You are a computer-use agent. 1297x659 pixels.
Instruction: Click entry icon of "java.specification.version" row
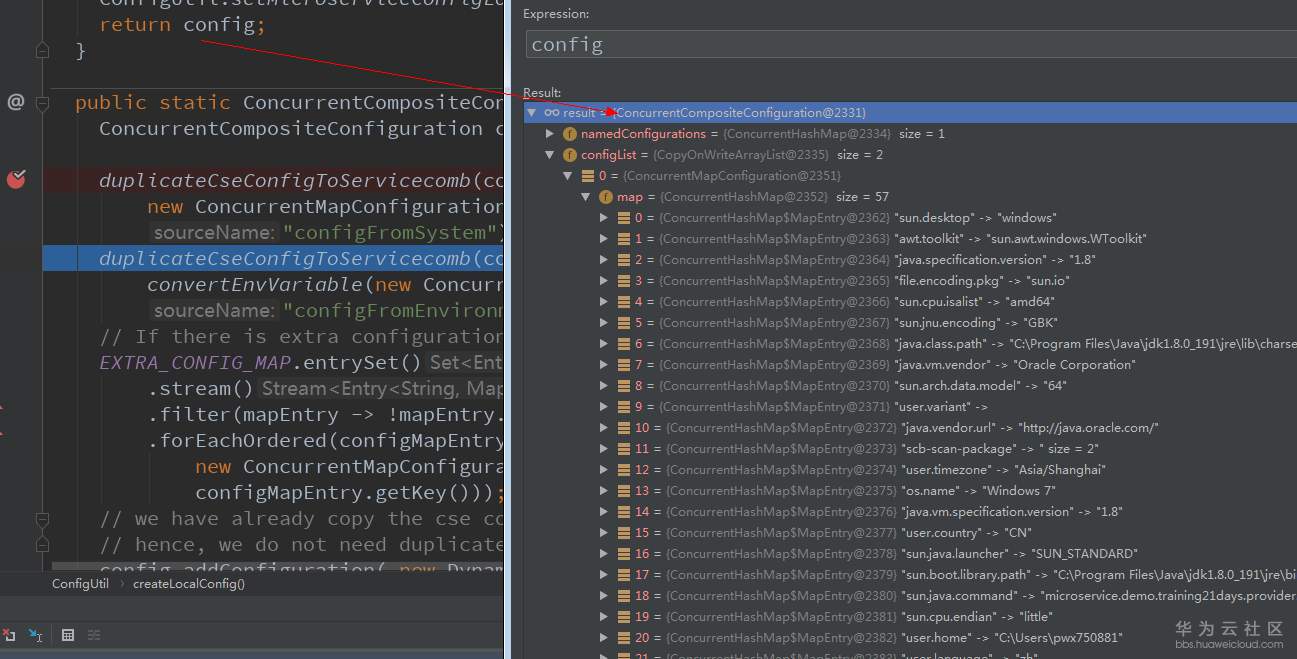click(624, 260)
